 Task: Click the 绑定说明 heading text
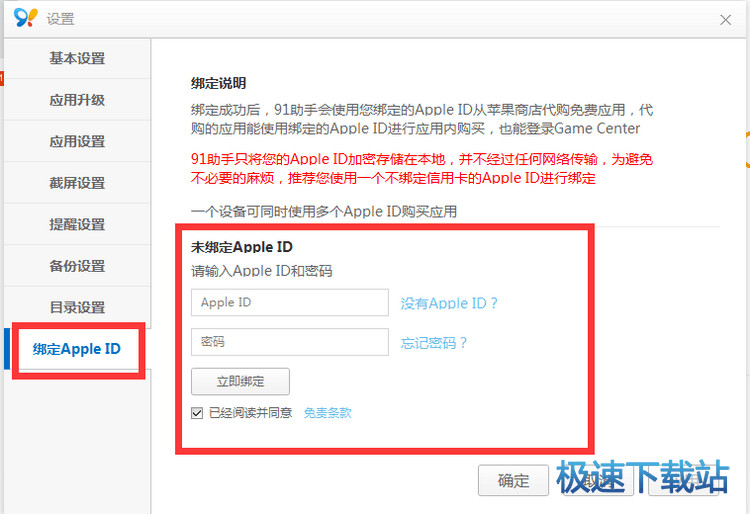(x=218, y=83)
